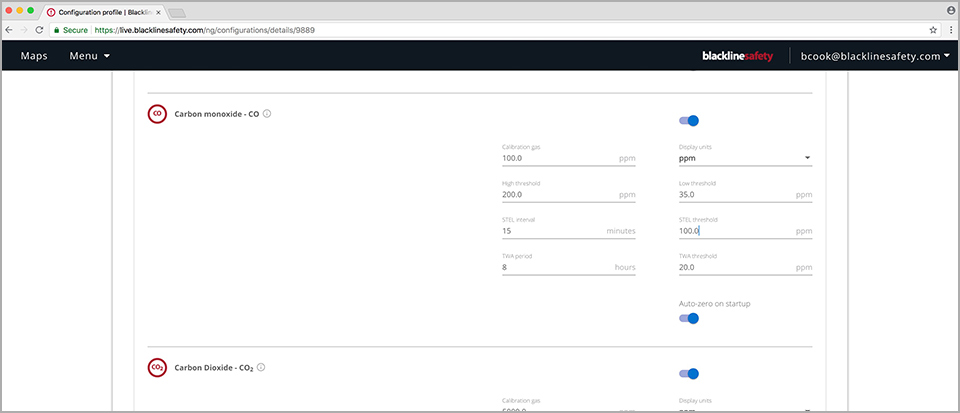Go to Maps in the navigation bar
Viewport: 960px width, 413px height.
point(34,56)
